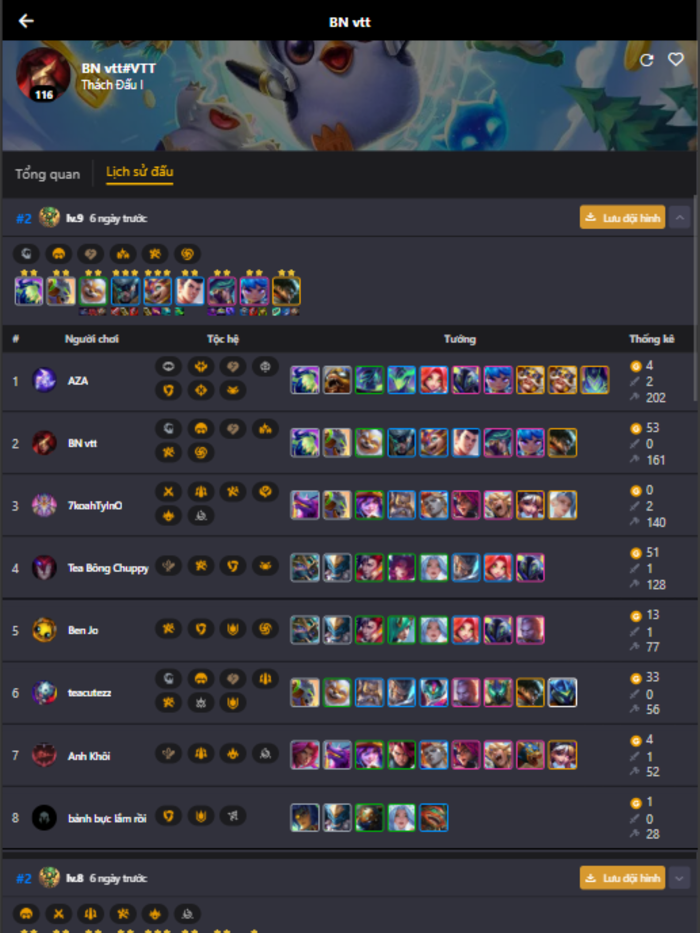Screen dimensions: 700x933
Task: Click first trait icon in AZA's row
Action: tap(168, 367)
